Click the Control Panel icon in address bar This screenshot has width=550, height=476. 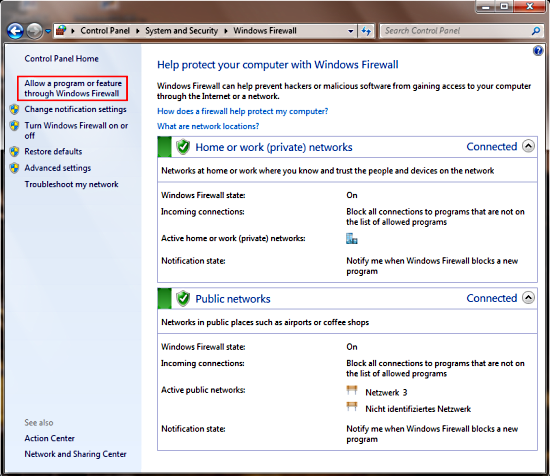tap(61, 31)
